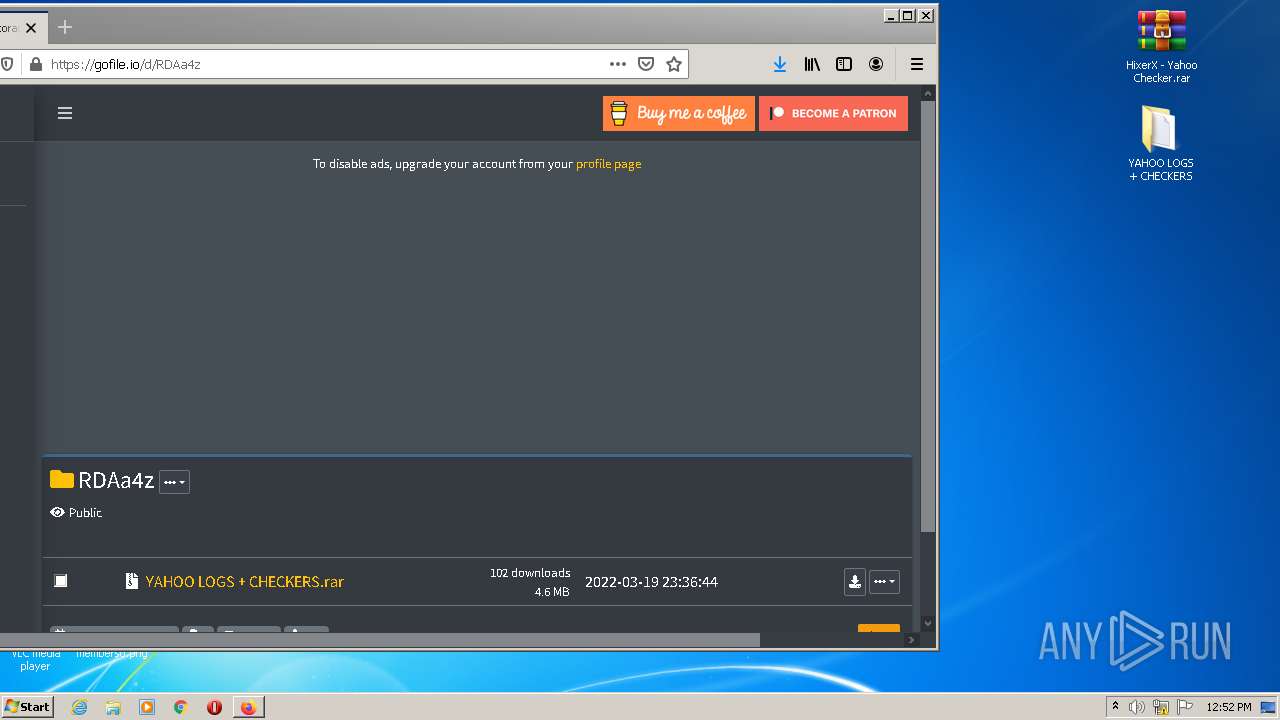Open the file row's more options dropdown

[884, 581]
